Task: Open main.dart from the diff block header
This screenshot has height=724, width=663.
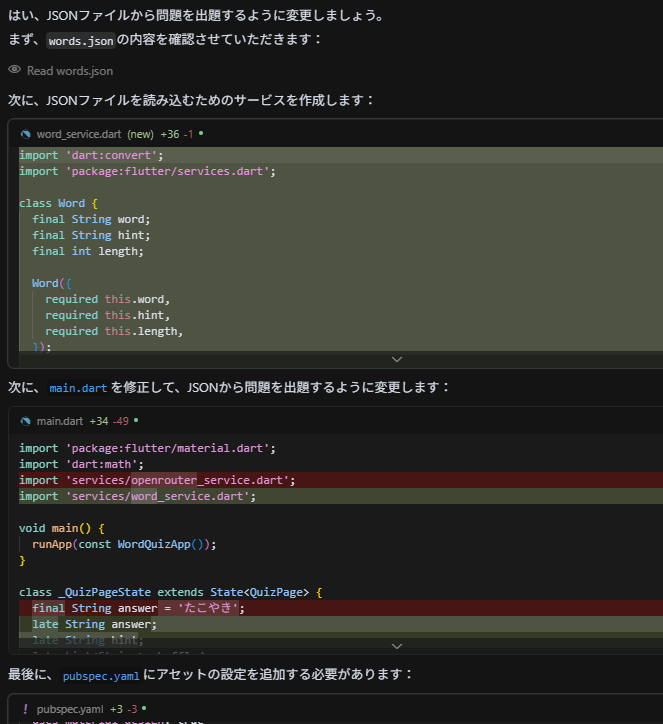Action: pyautogui.click(x=60, y=421)
